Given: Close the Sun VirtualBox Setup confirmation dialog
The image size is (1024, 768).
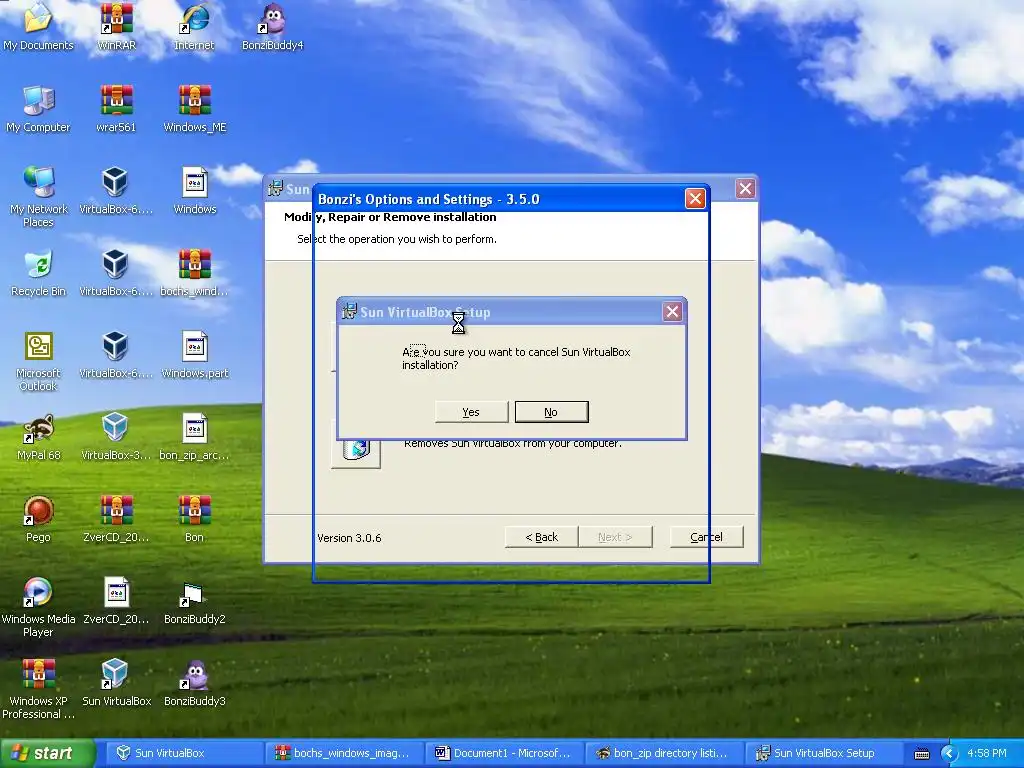Looking at the screenshot, I should pyautogui.click(x=672, y=312).
